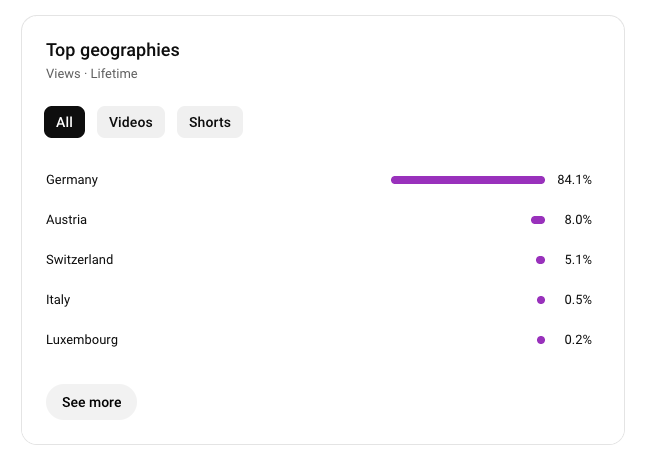The height and width of the screenshot is (462, 663).
Task: Click the Austria country label
Action: (67, 220)
